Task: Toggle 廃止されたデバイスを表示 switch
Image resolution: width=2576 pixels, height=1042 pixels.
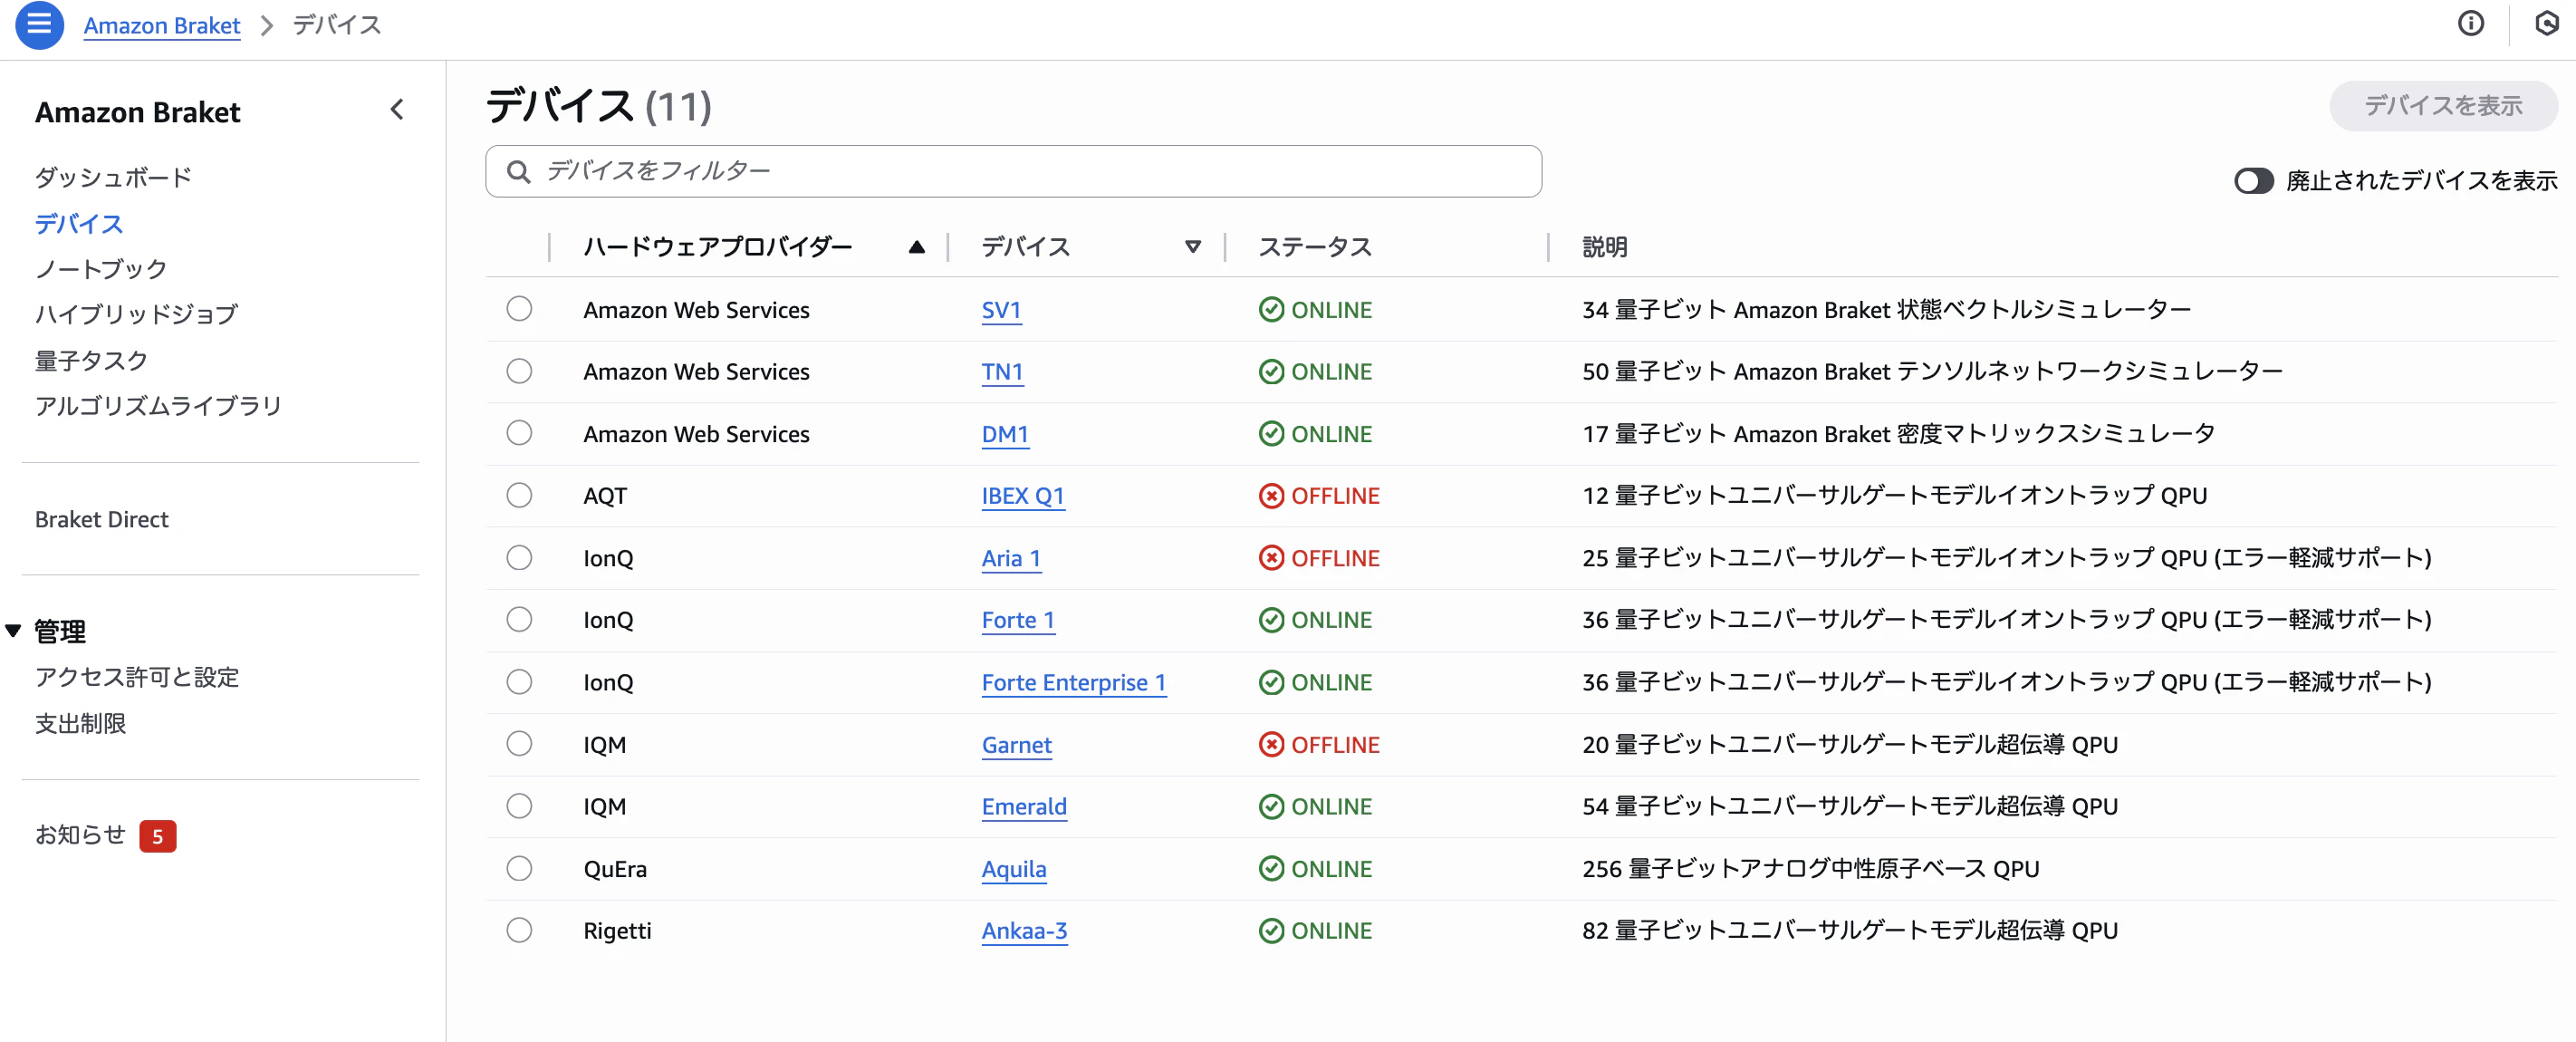Action: pos(2253,181)
